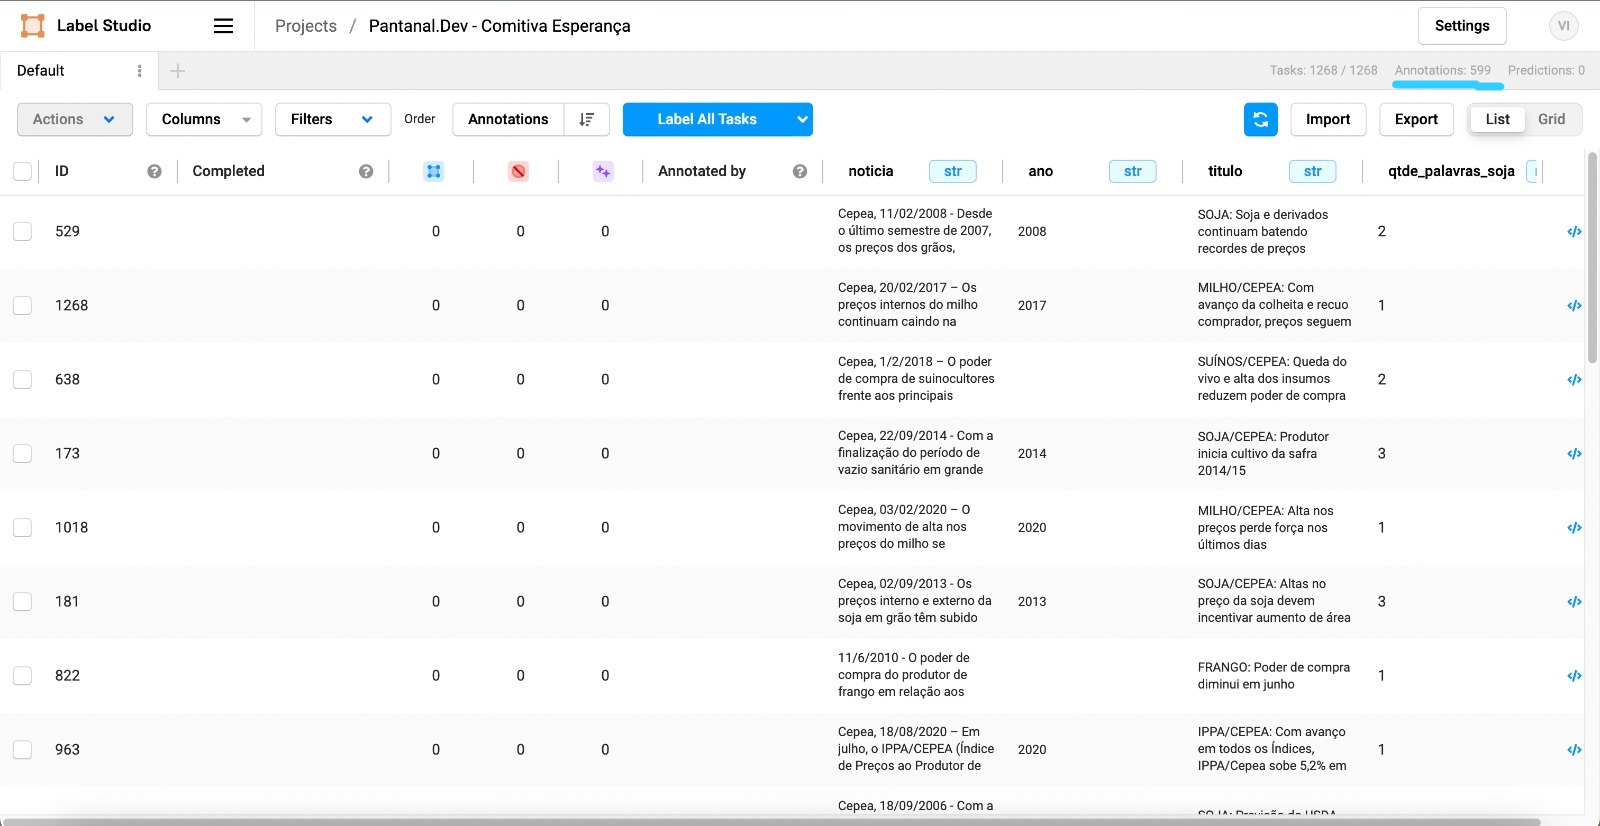Click the ID column help icon
This screenshot has height=826, width=1600.
pos(154,171)
